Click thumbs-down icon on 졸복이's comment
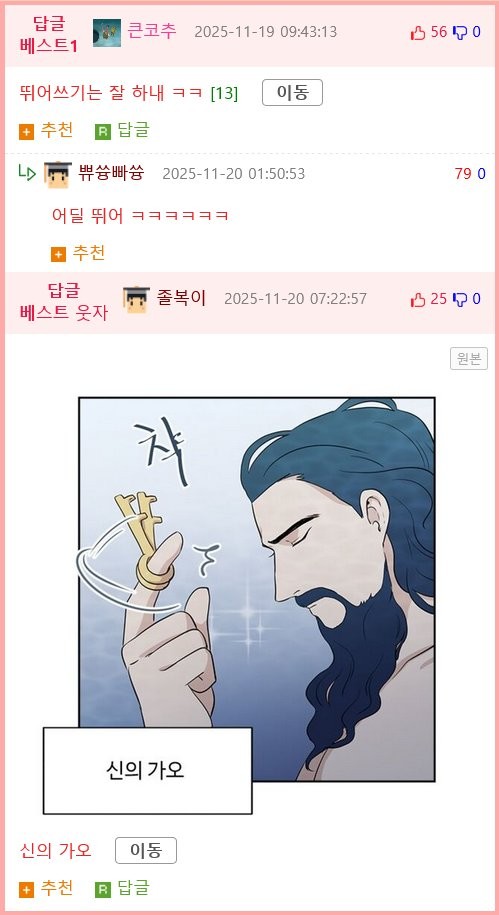Viewport: 499px width, 915px height. 460,299
